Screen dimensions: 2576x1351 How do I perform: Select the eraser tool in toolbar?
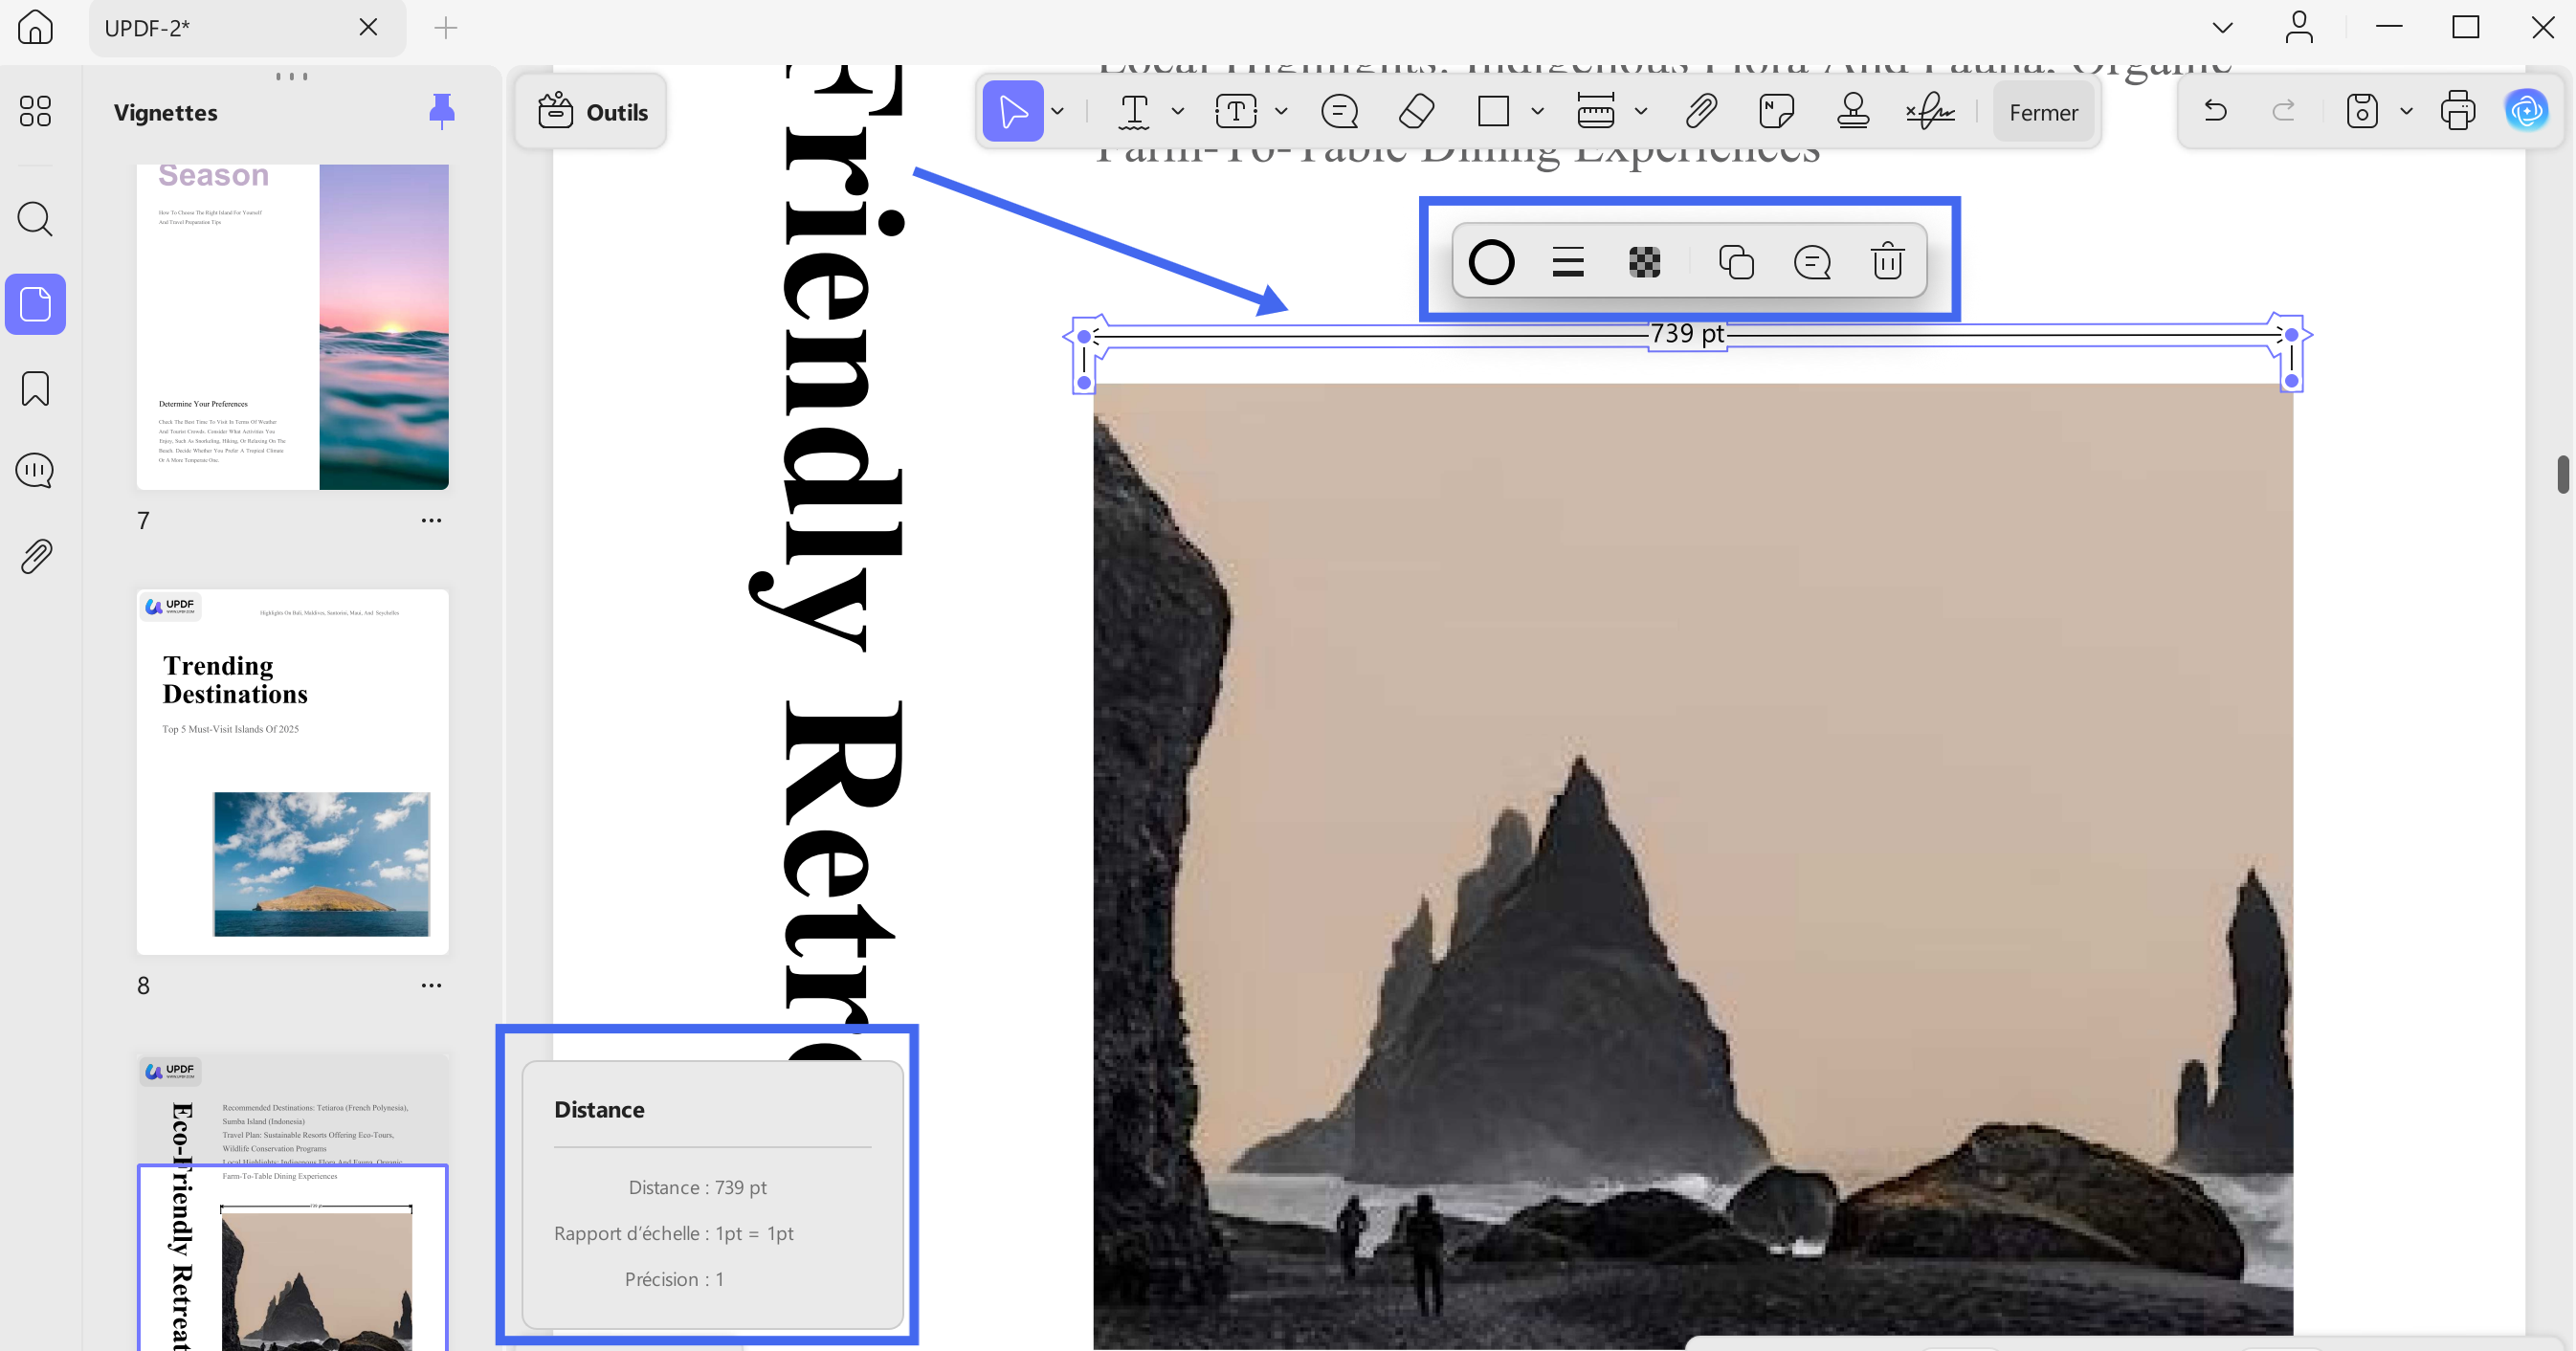tap(1416, 111)
